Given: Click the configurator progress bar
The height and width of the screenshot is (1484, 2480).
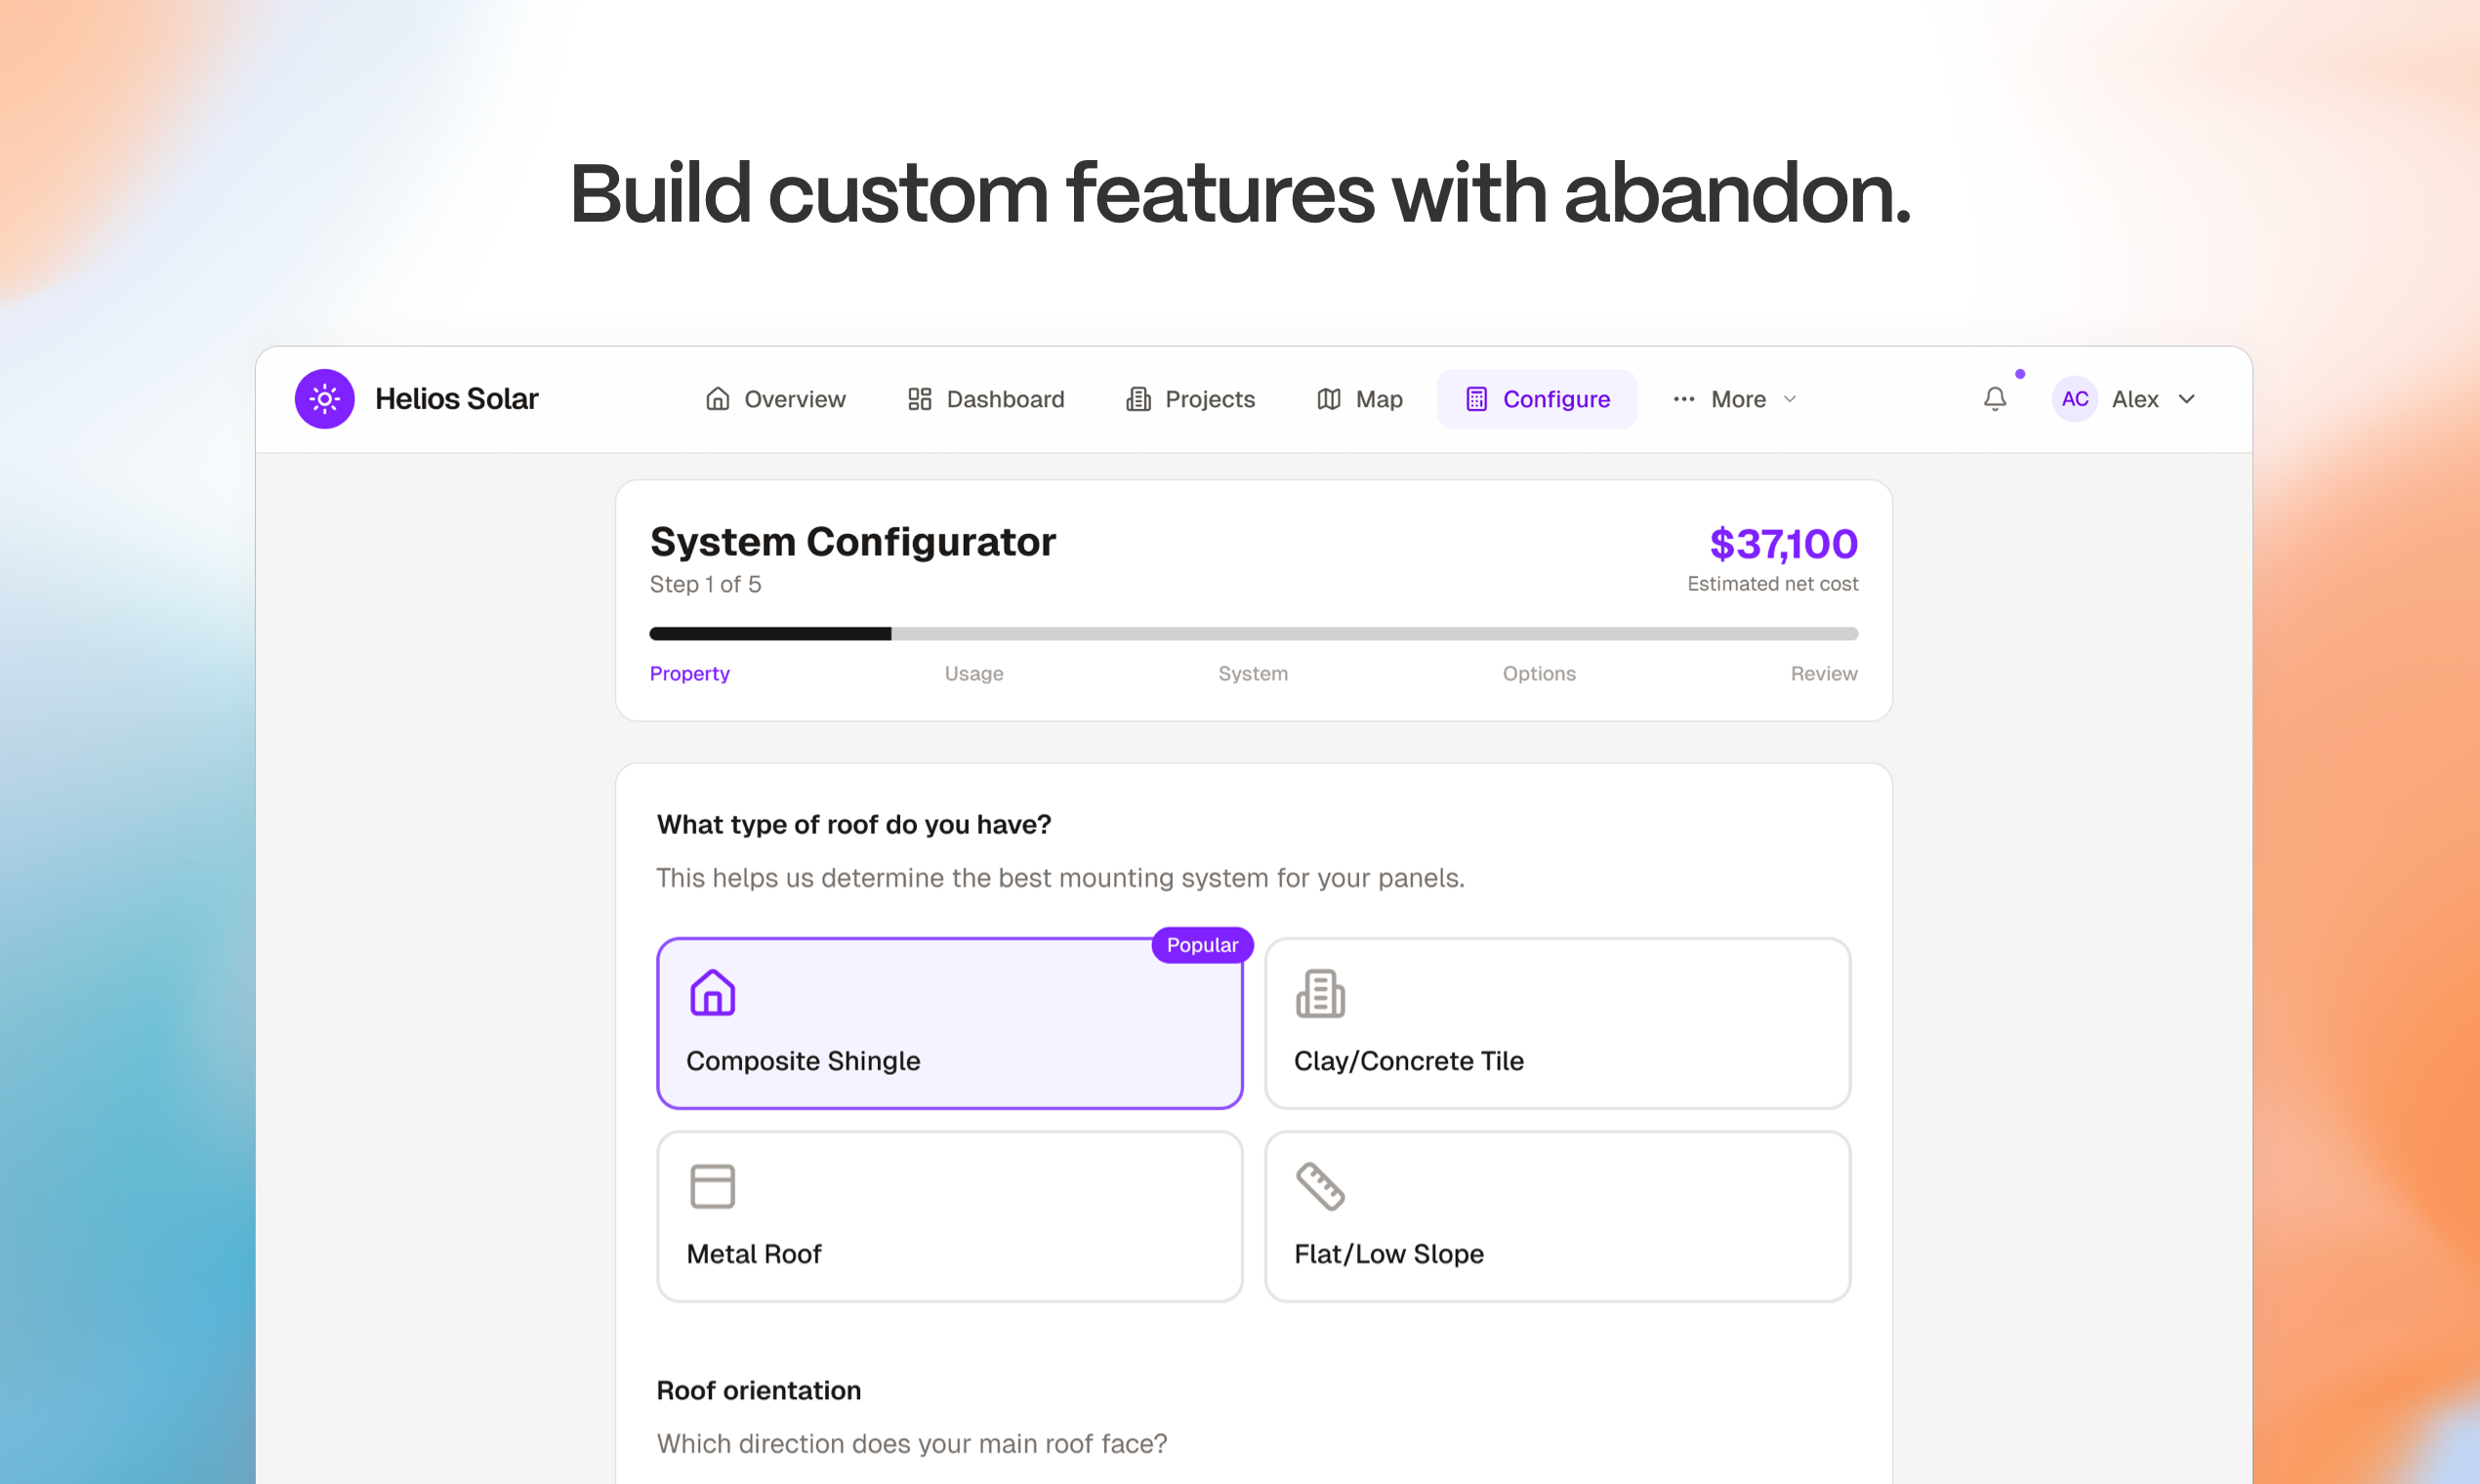Looking at the screenshot, I should 1253,633.
